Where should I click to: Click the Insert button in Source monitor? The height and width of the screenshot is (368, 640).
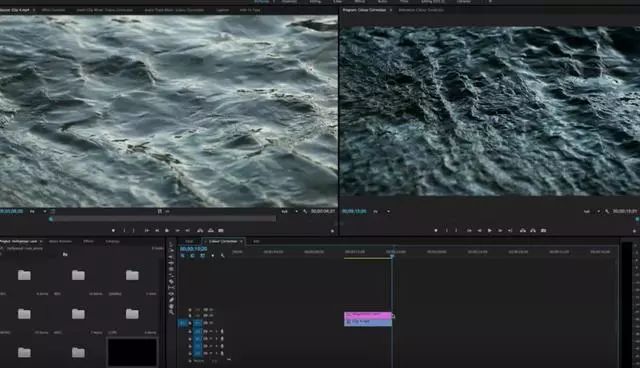coord(200,231)
